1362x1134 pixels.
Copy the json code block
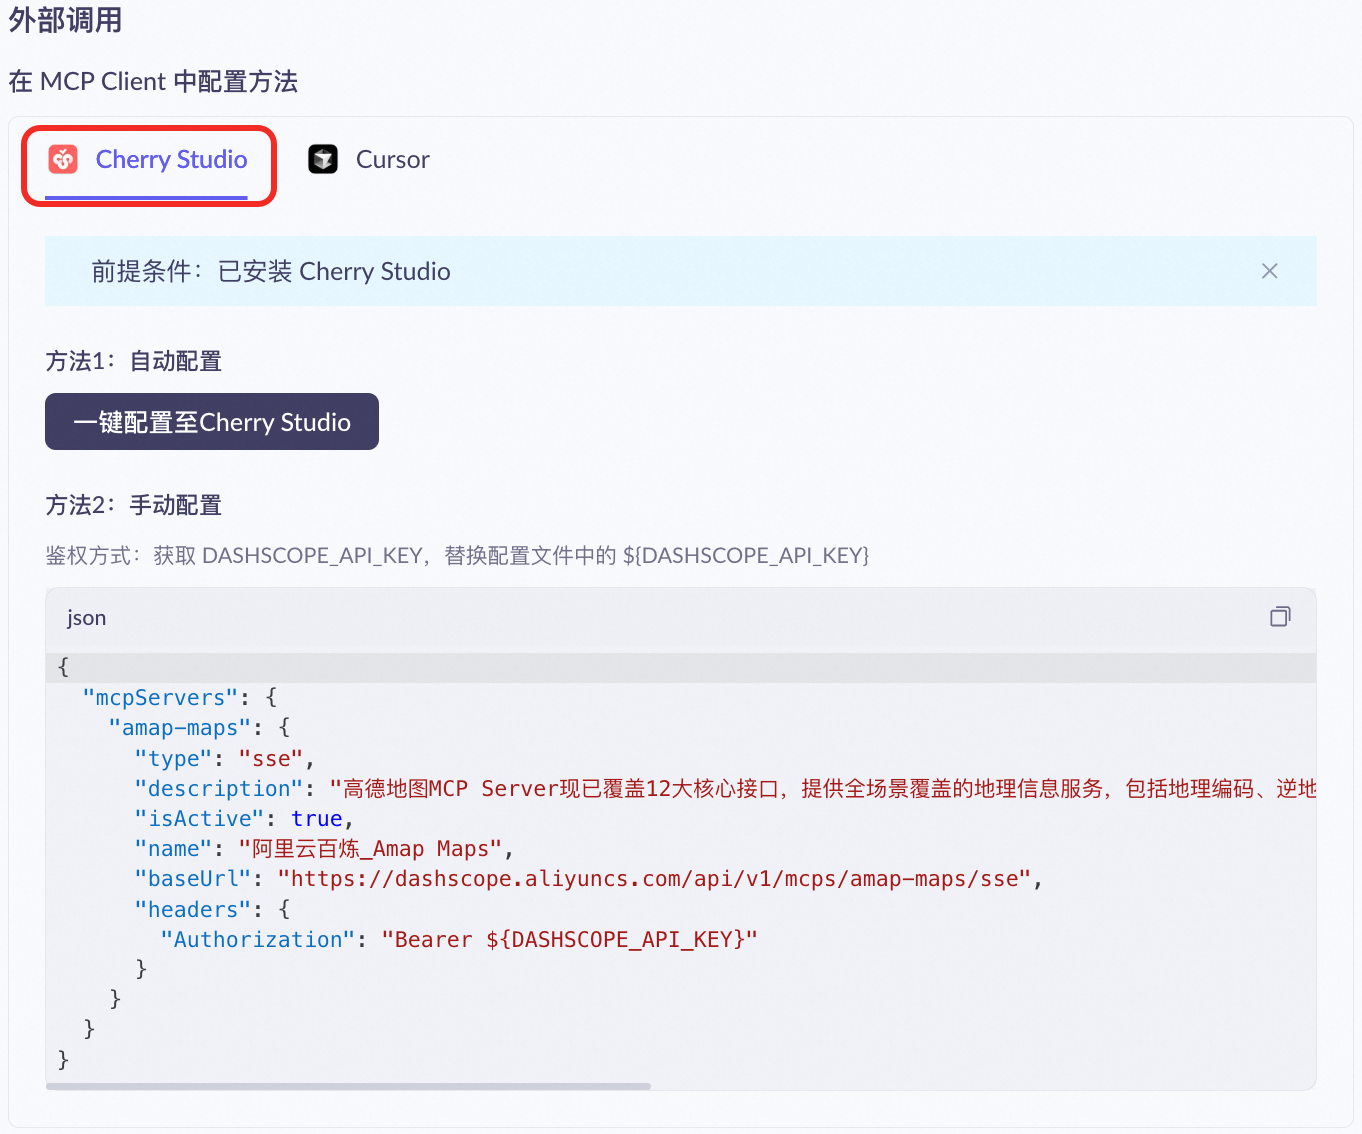coord(1280,617)
